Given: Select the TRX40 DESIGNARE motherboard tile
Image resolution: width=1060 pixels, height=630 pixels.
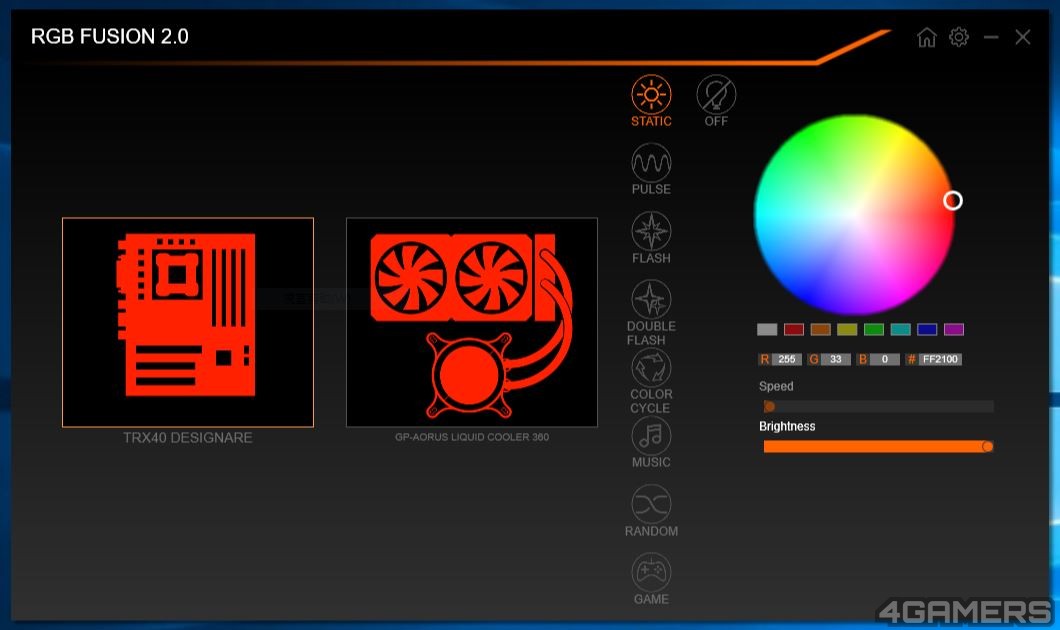Looking at the screenshot, I should coord(188,322).
